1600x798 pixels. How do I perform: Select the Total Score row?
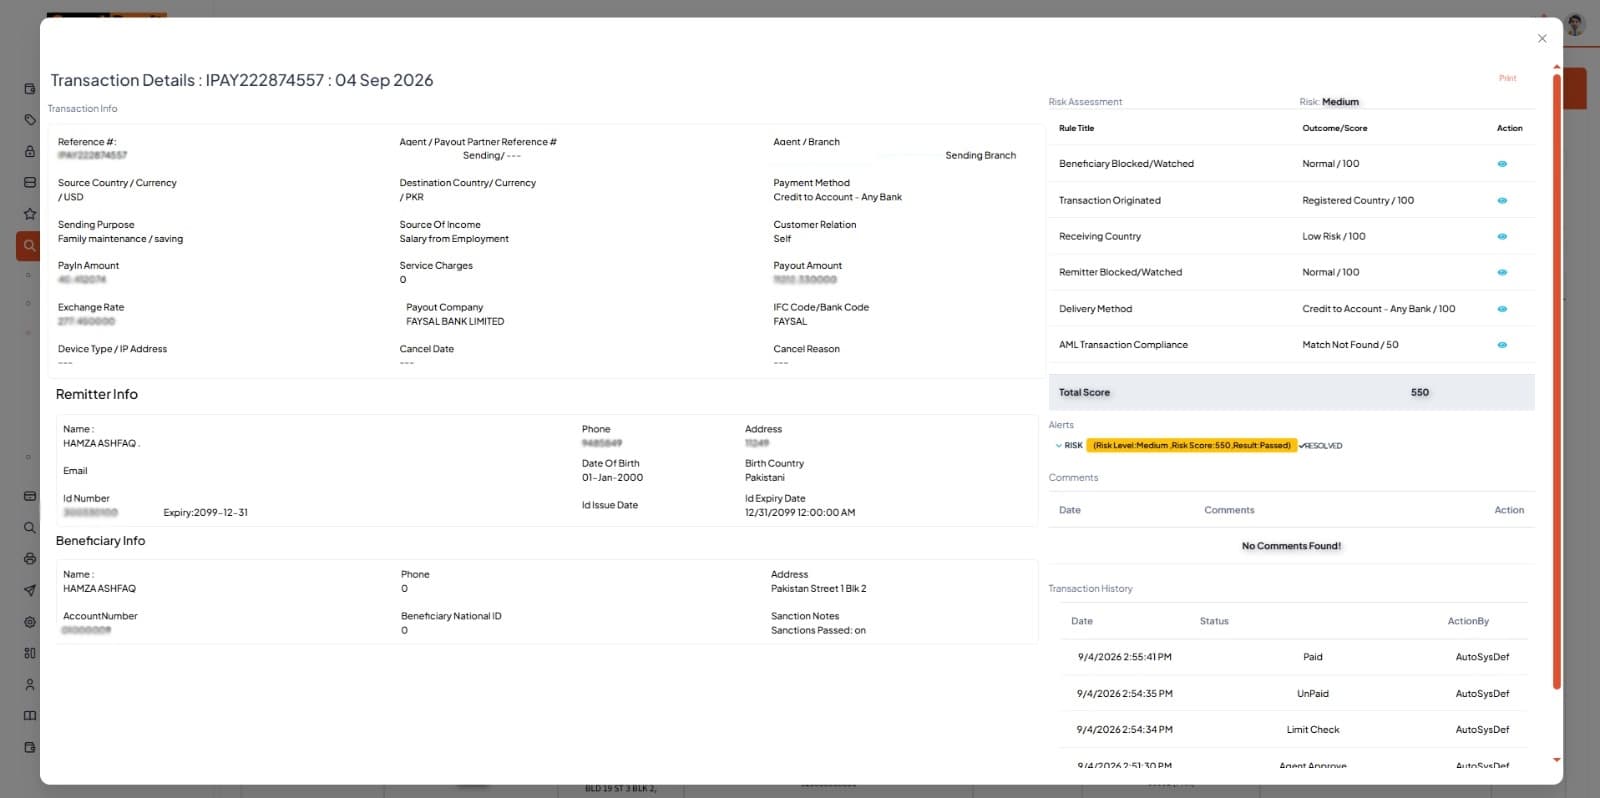(x=1291, y=393)
